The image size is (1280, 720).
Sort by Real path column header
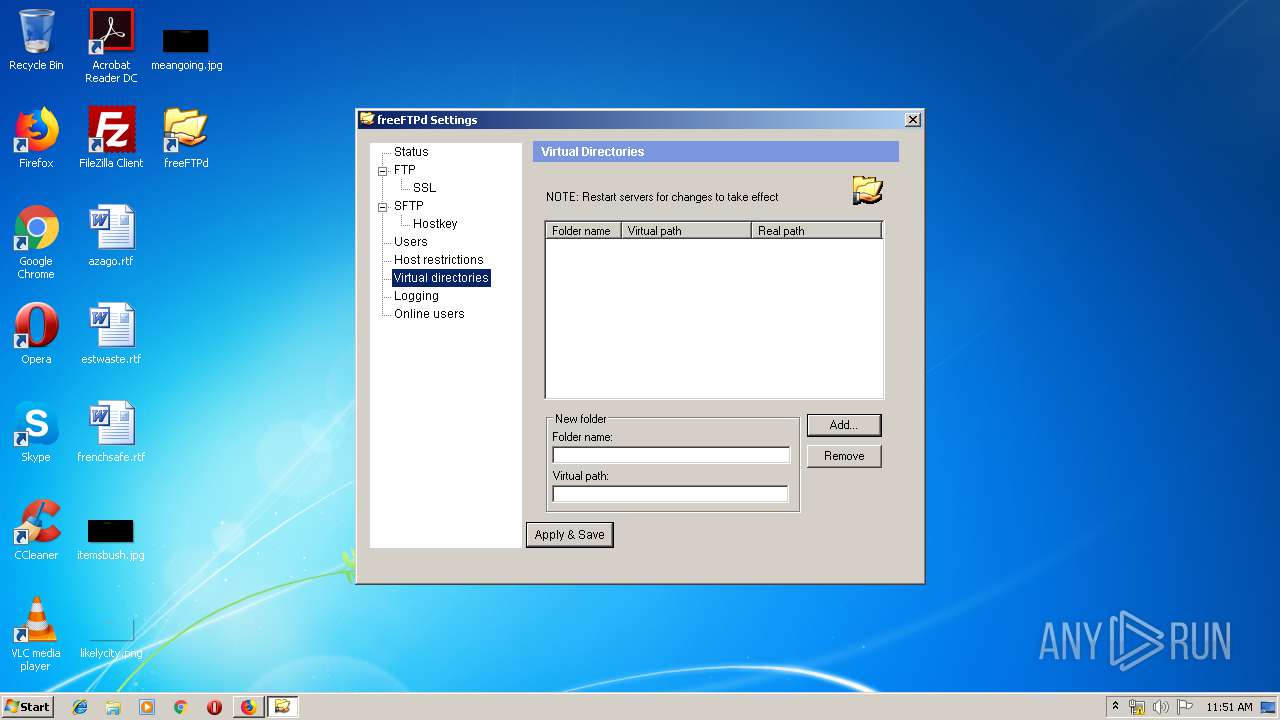817,231
